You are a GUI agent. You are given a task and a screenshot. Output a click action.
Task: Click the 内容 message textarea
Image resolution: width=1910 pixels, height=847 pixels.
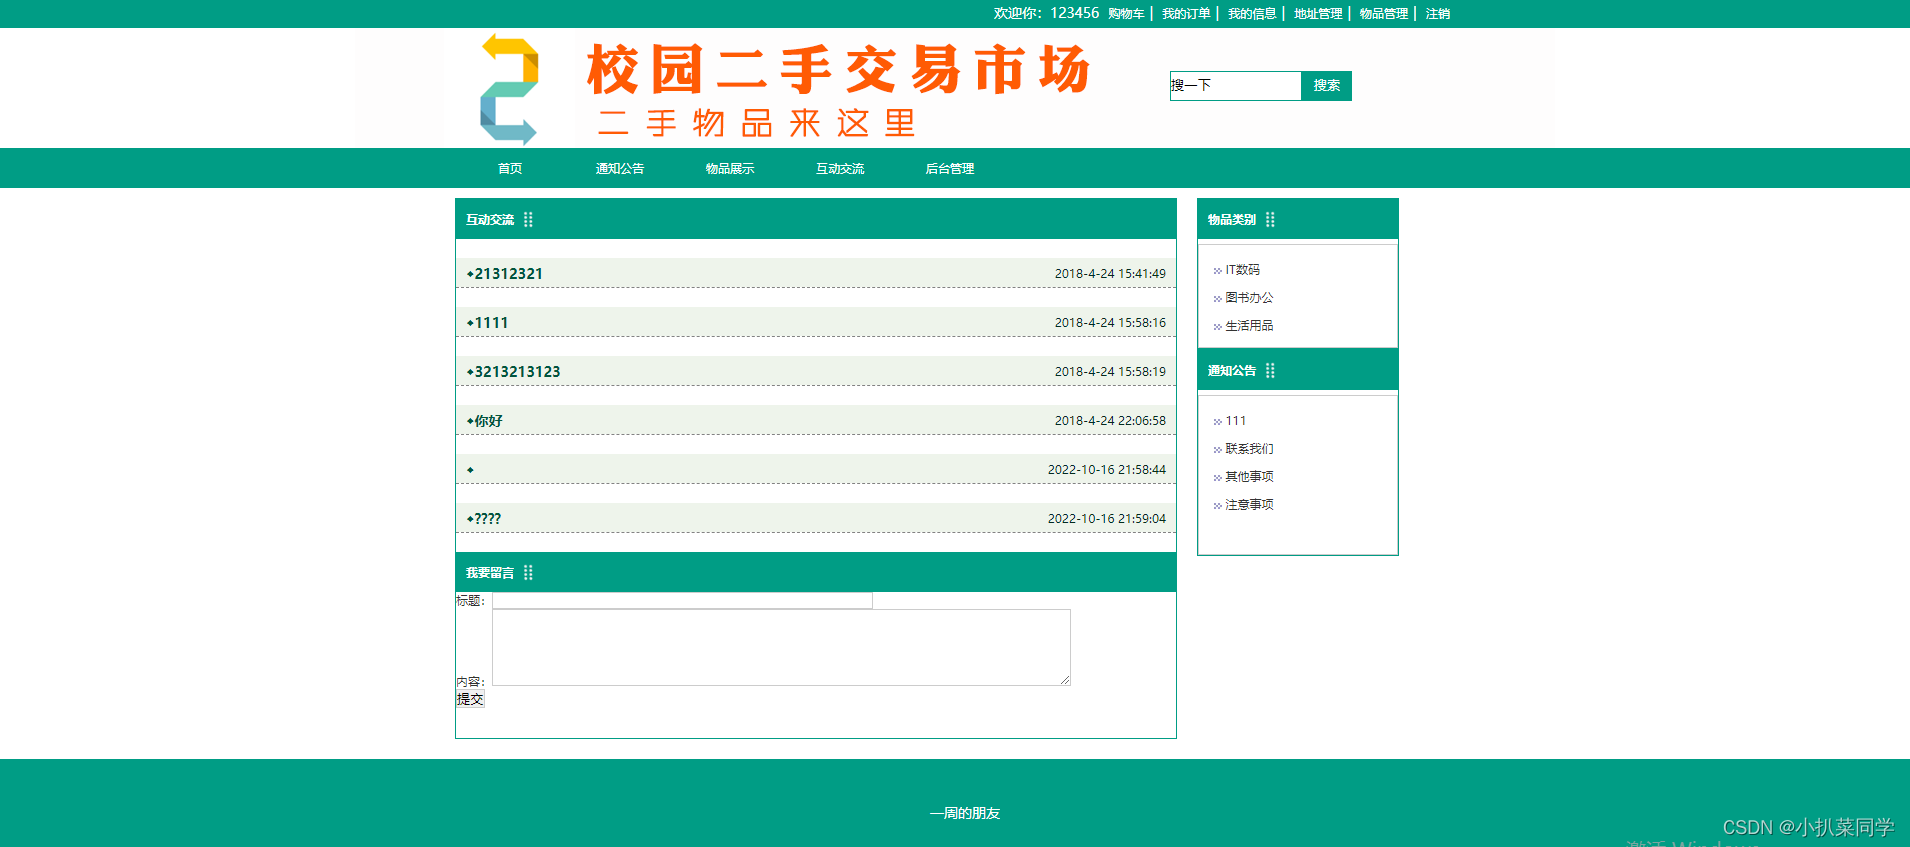click(781, 647)
